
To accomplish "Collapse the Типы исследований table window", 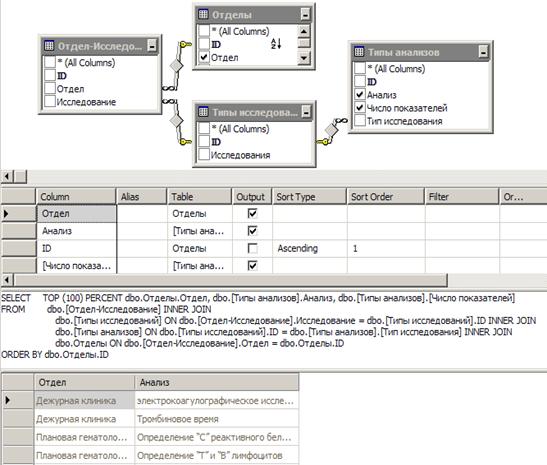I will 306,112.
